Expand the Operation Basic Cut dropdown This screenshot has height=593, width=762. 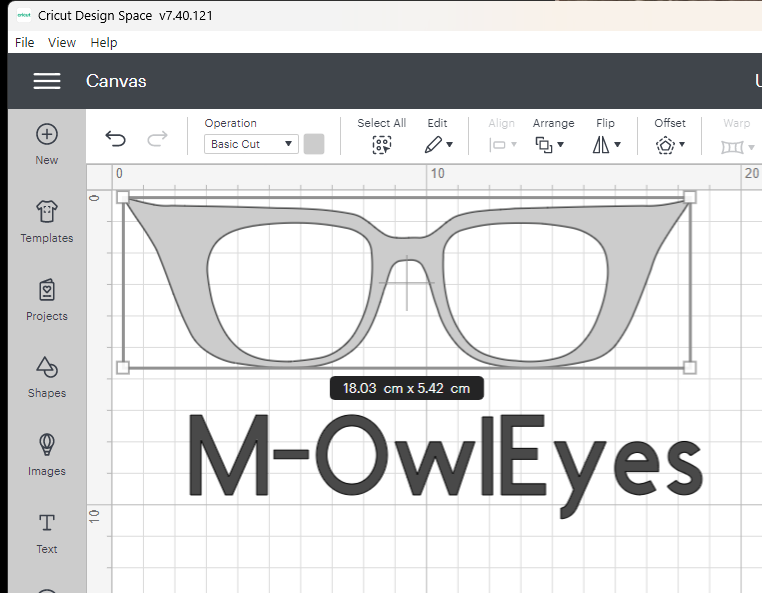pyautogui.click(x=251, y=144)
